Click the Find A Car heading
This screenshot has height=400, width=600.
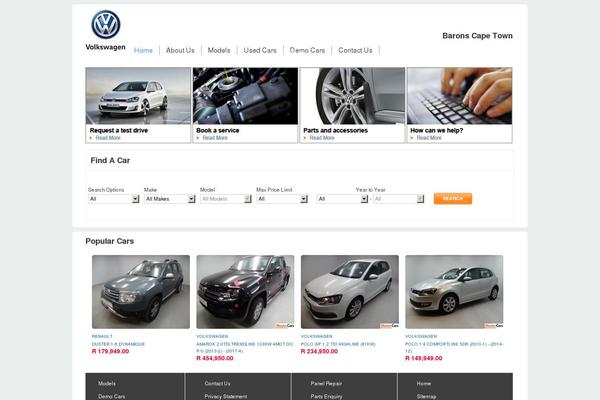pos(110,161)
